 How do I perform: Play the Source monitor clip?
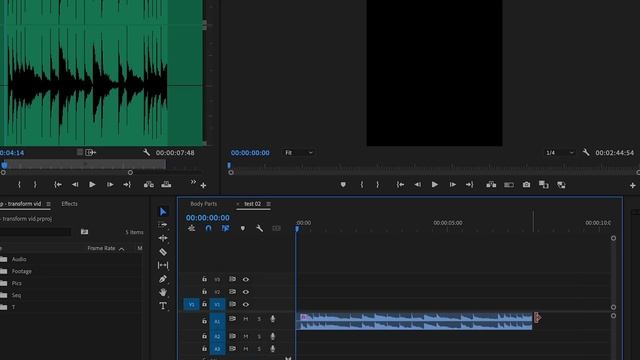click(x=92, y=185)
